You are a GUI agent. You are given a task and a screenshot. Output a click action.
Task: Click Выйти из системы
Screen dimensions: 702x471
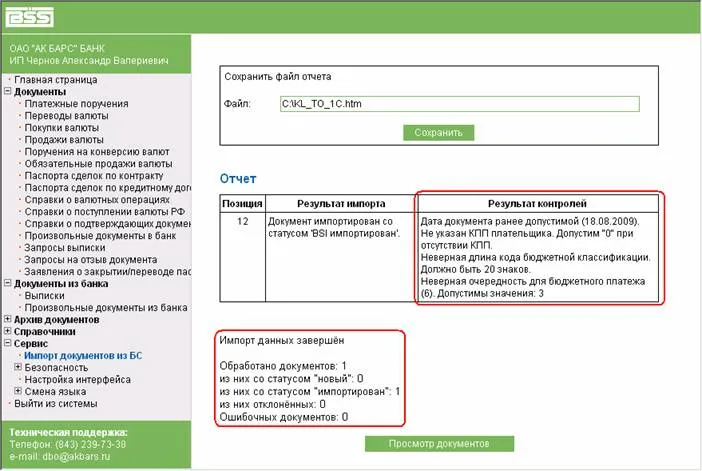(x=56, y=403)
